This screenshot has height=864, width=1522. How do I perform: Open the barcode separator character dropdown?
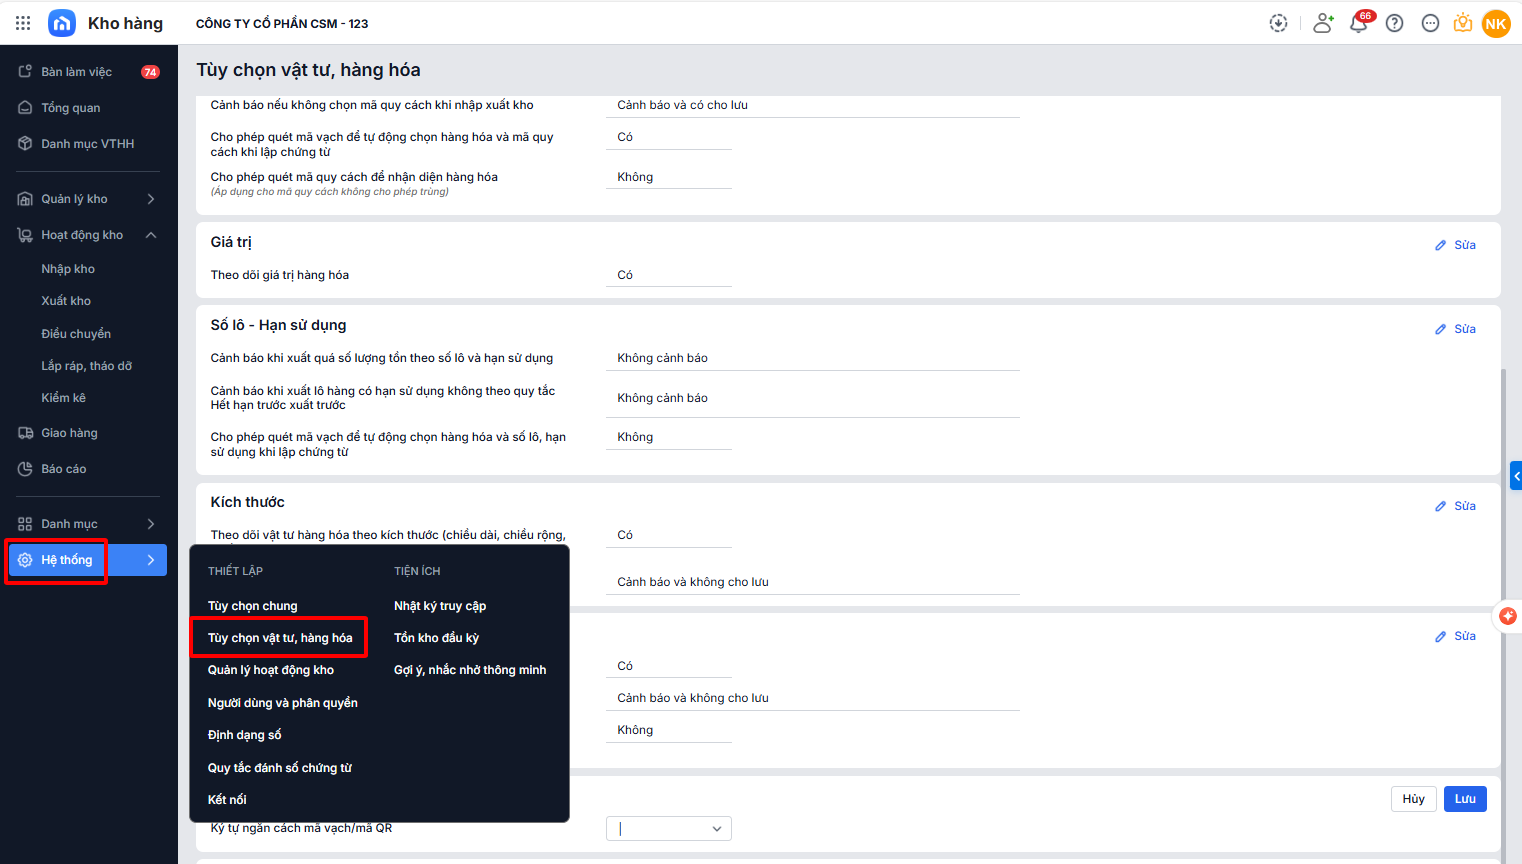click(668, 828)
